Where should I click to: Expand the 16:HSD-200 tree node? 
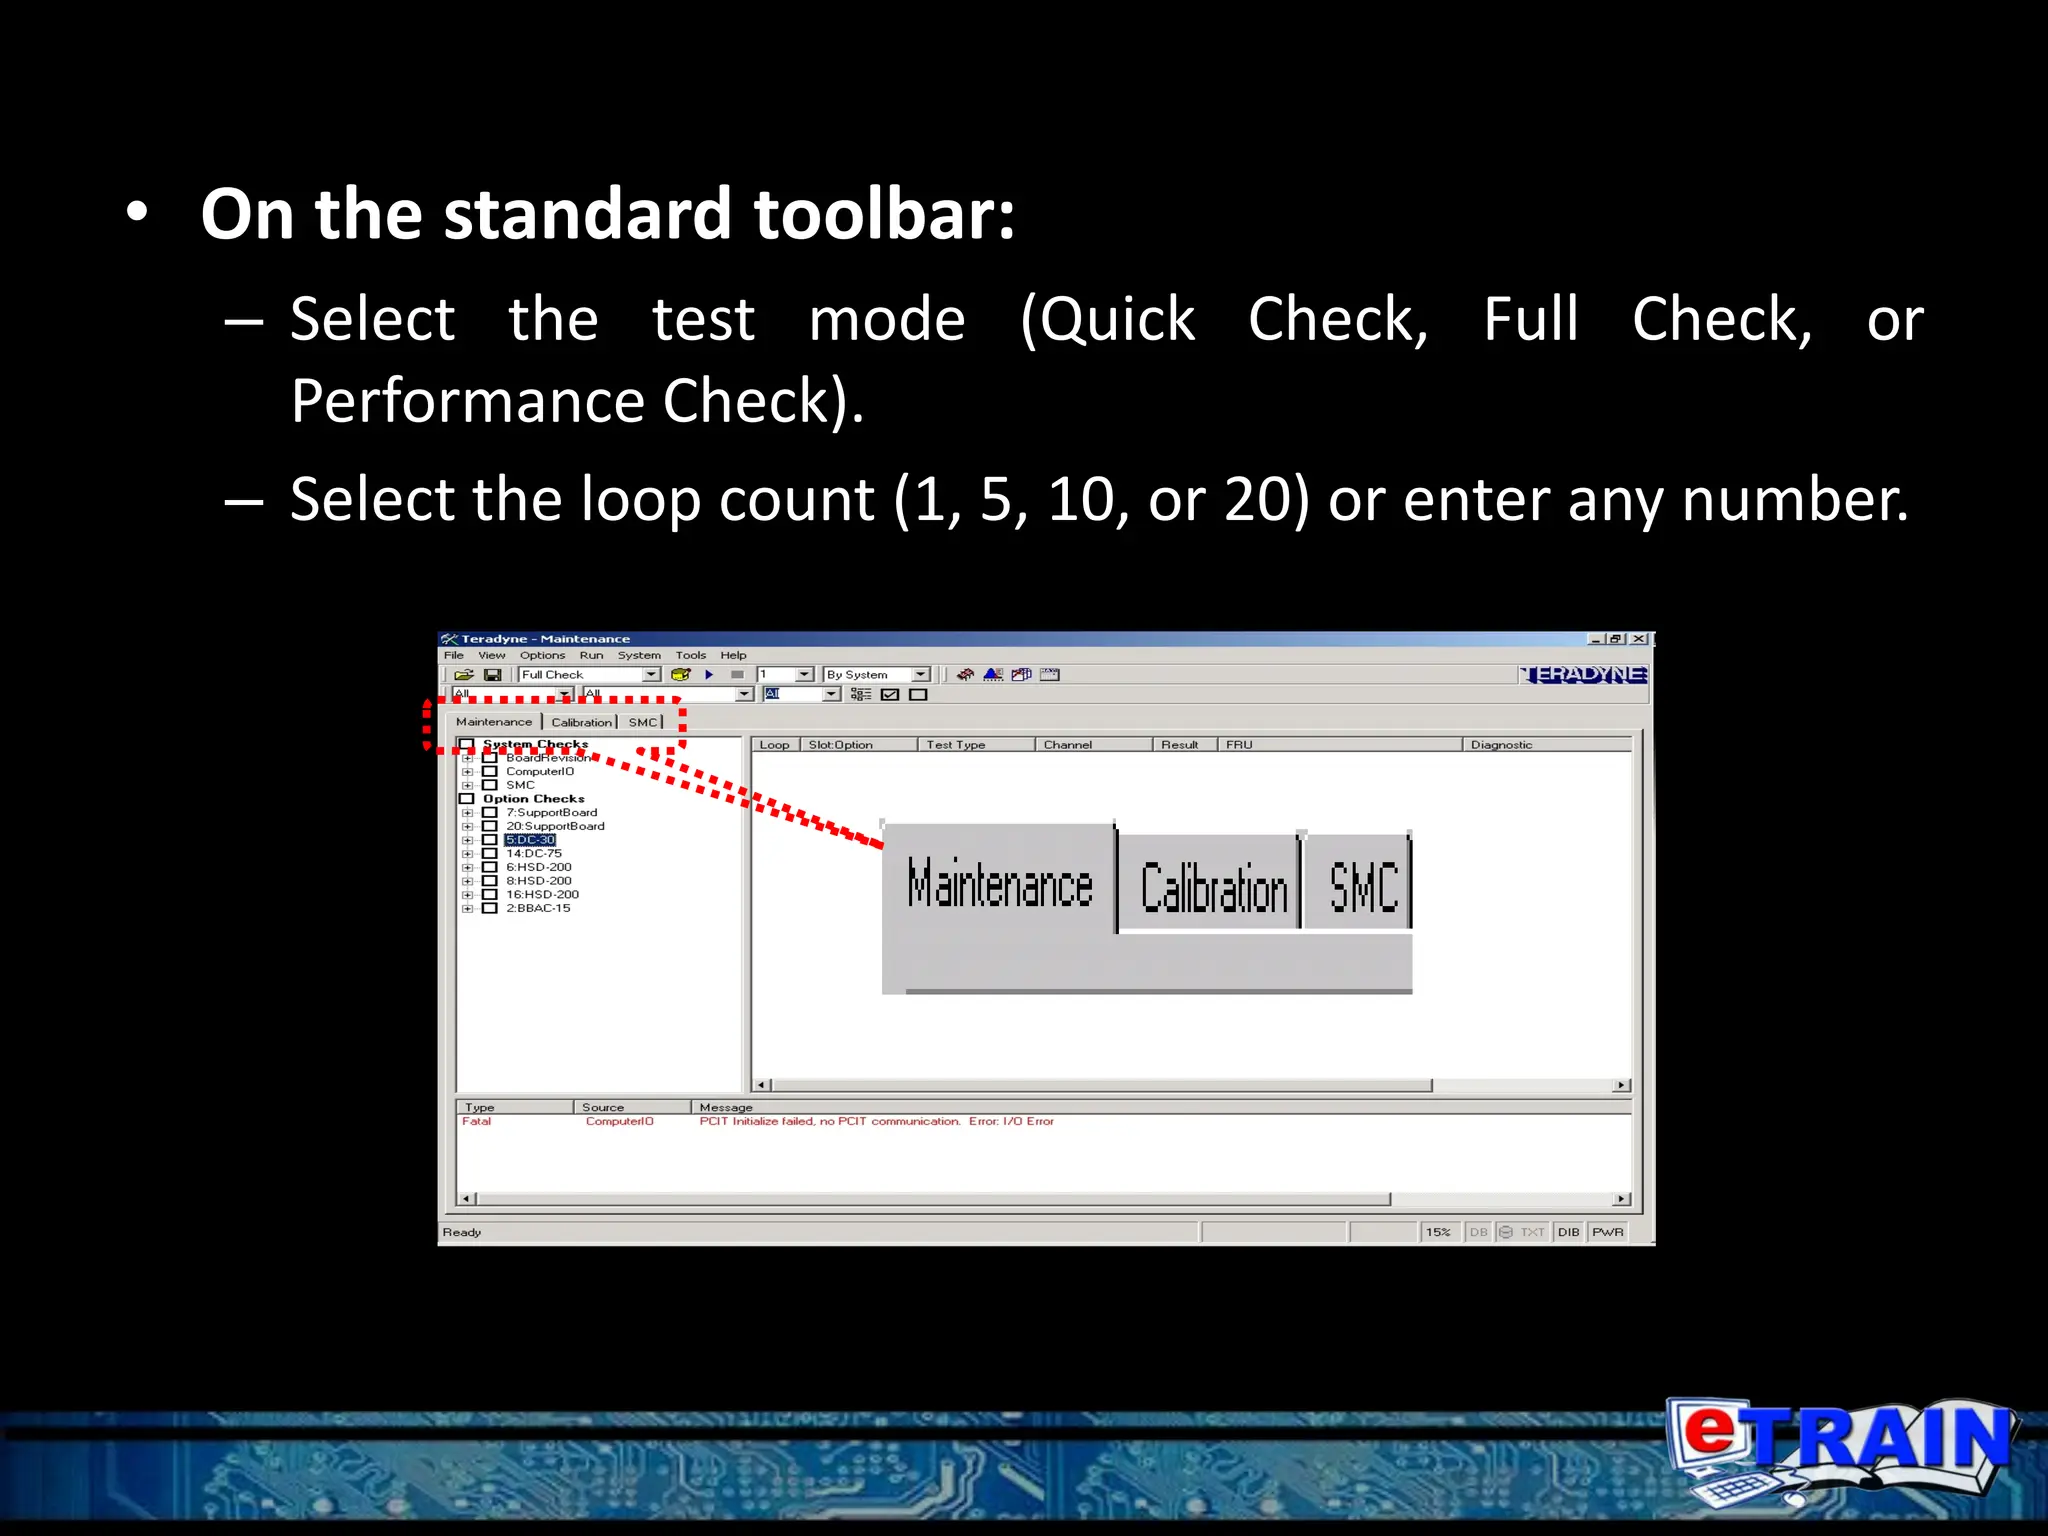[x=467, y=895]
